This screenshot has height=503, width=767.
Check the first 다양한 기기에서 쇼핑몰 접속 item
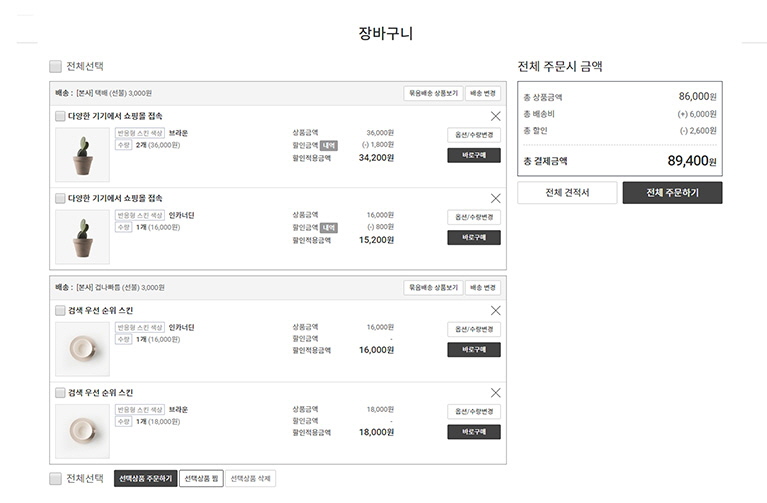(x=60, y=116)
